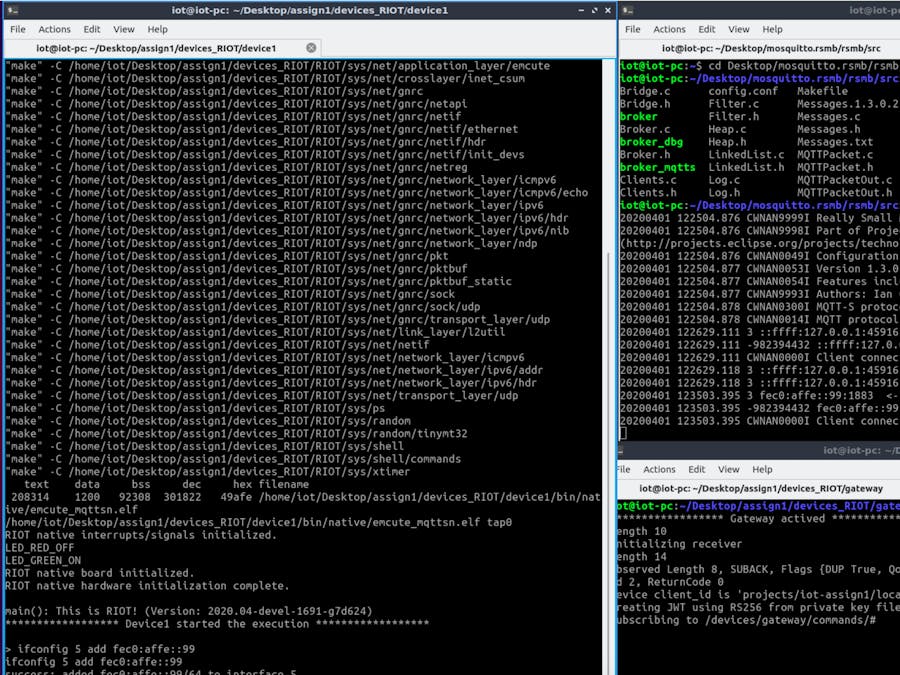Open Help menu in mosquitto terminal
This screenshot has width=900, height=675.
point(772,29)
